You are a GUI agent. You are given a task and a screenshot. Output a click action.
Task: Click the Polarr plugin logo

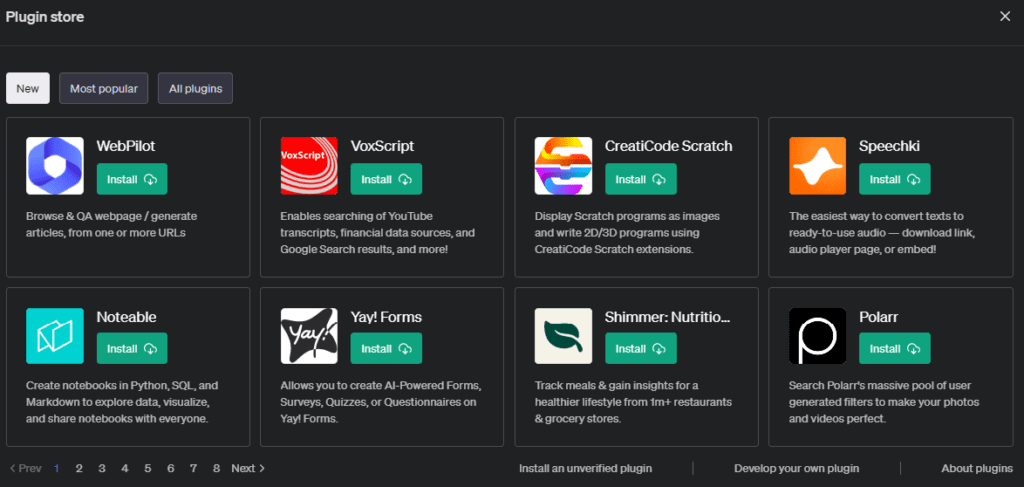[818, 336]
